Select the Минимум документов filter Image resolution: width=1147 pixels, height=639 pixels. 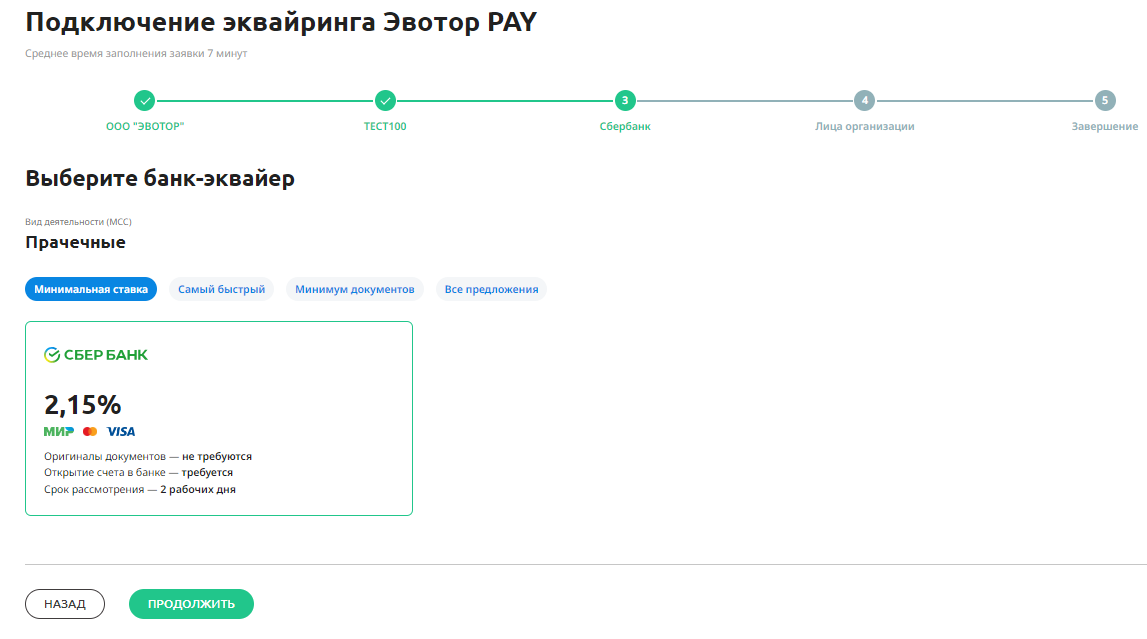click(355, 289)
